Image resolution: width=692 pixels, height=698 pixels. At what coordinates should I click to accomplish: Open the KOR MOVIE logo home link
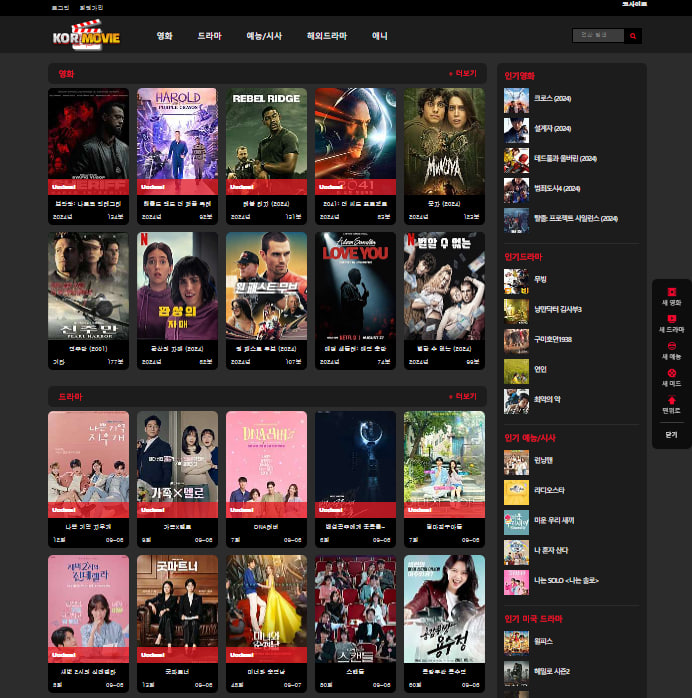click(86, 35)
